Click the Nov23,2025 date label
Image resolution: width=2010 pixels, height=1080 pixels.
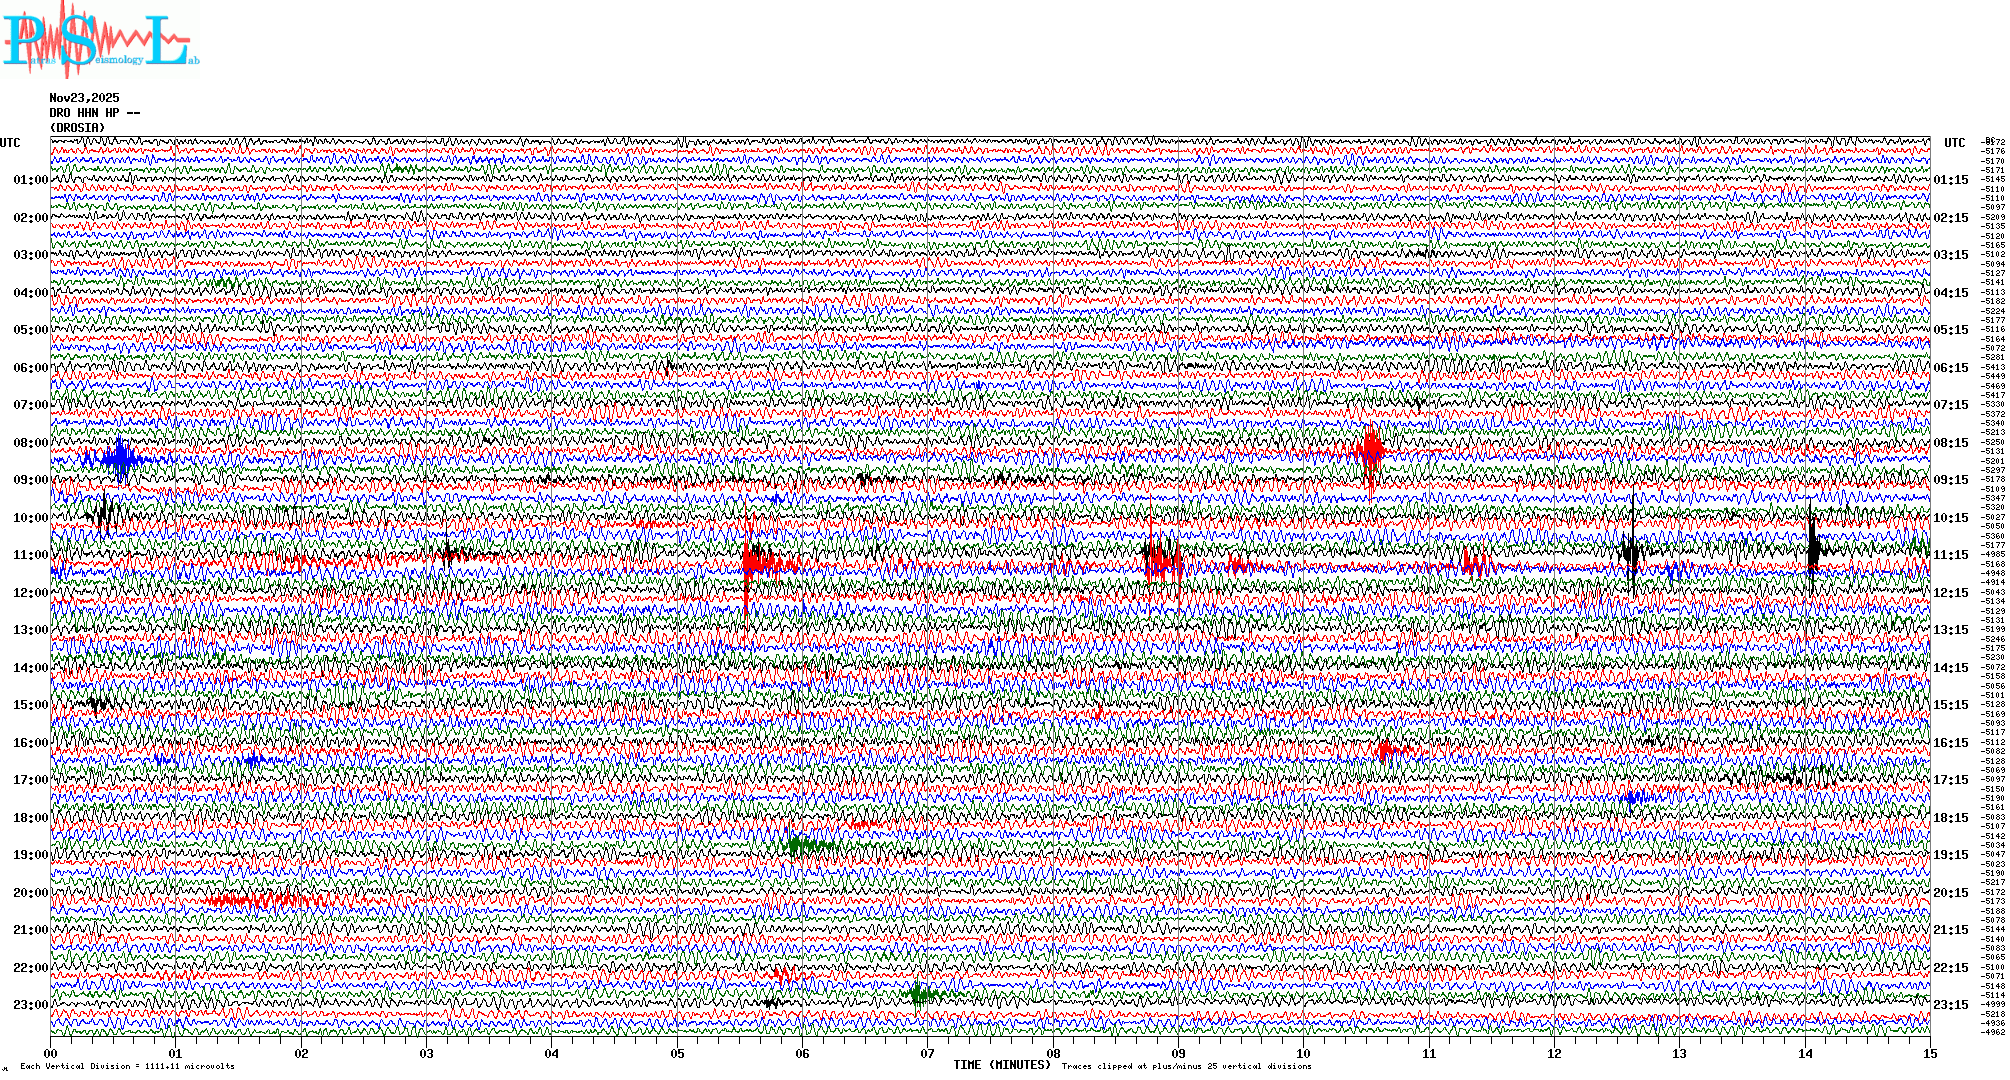coord(84,98)
